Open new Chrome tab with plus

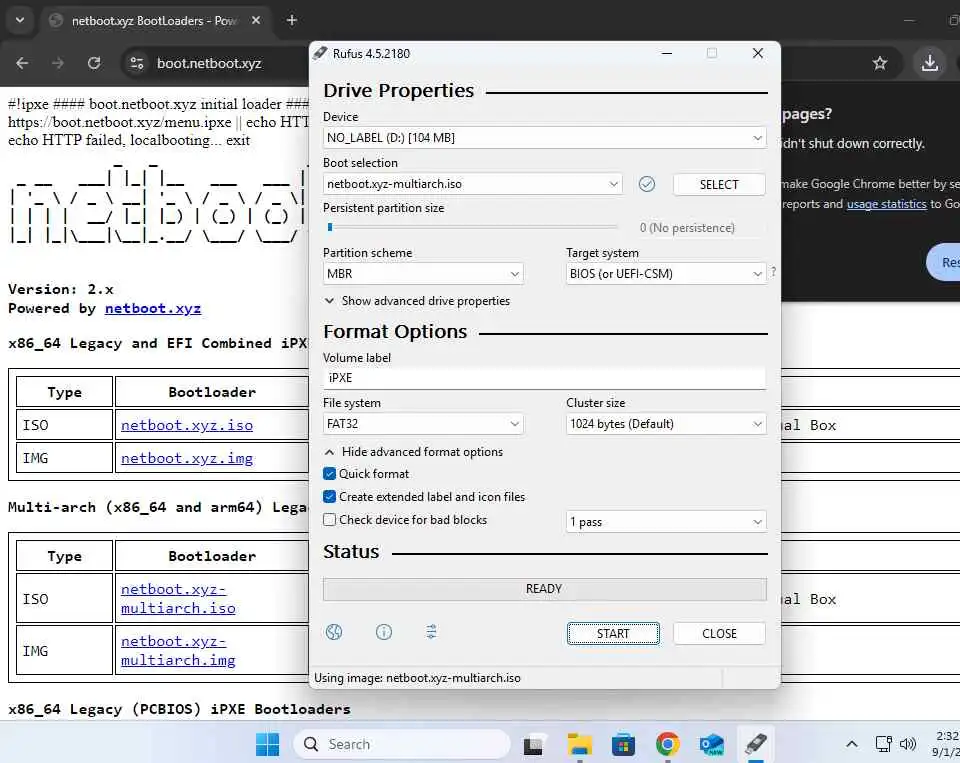(292, 20)
